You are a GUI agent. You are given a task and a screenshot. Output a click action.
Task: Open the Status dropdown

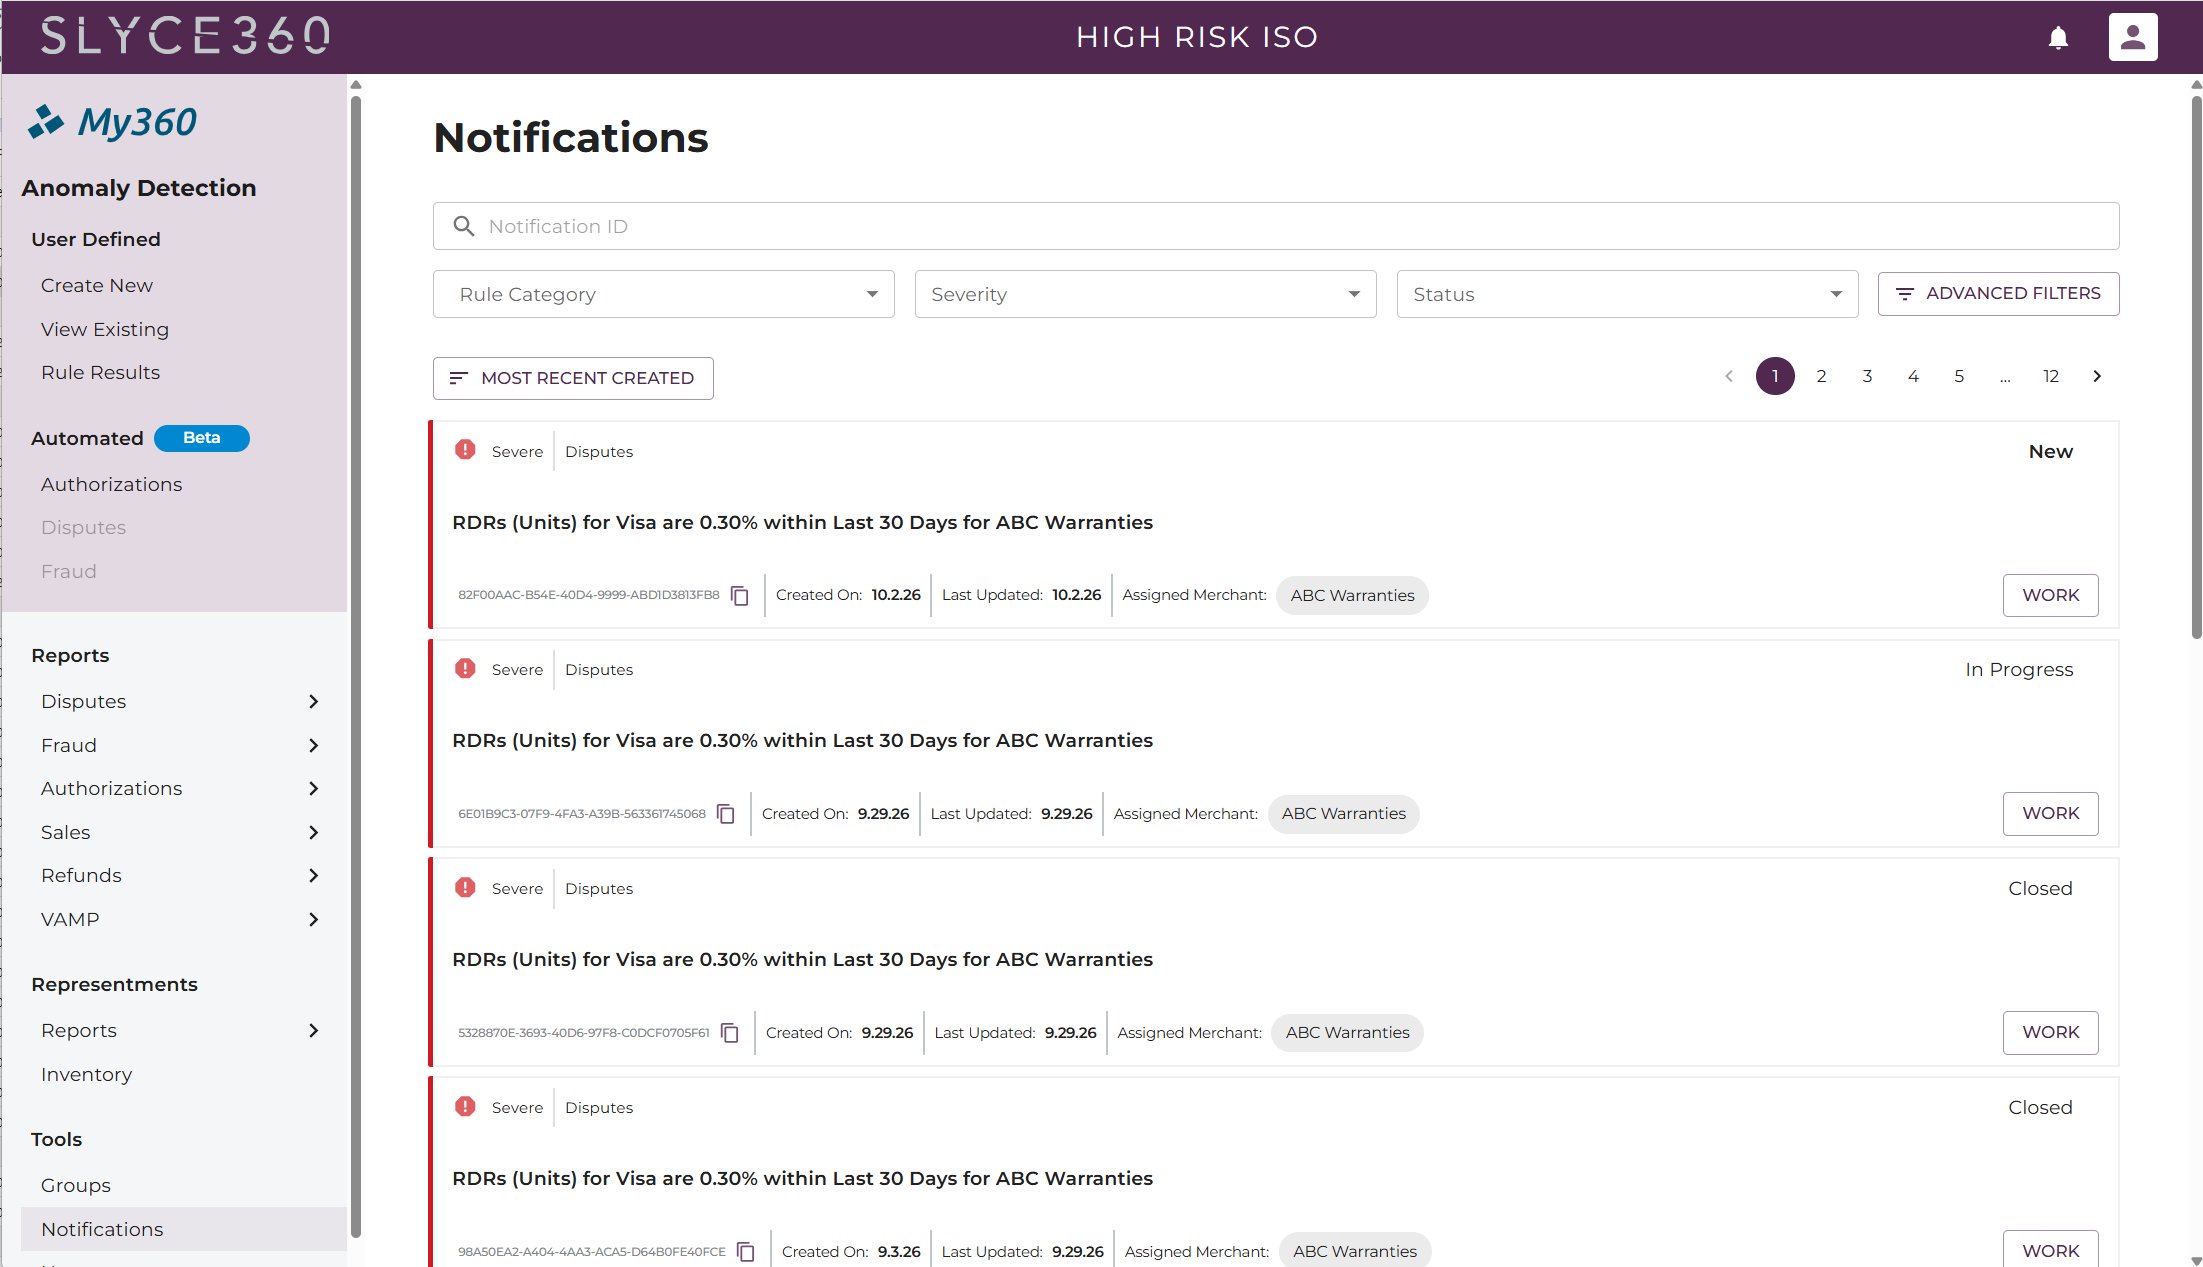[1628, 294]
